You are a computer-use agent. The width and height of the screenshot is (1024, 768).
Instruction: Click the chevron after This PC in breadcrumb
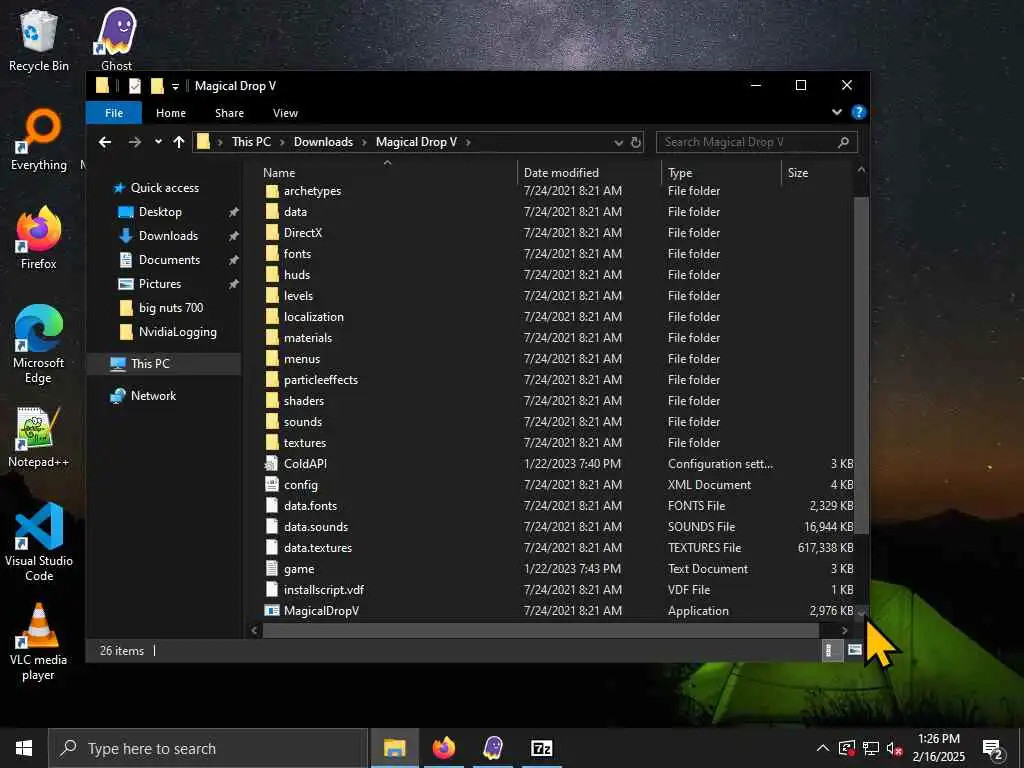click(283, 142)
